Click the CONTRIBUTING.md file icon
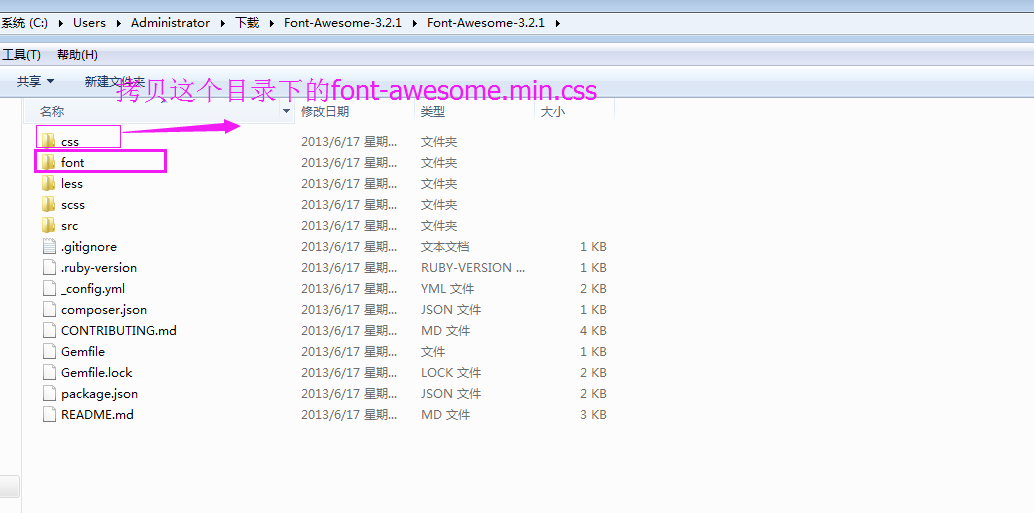1034x513 pixels. tap(49, 330)
